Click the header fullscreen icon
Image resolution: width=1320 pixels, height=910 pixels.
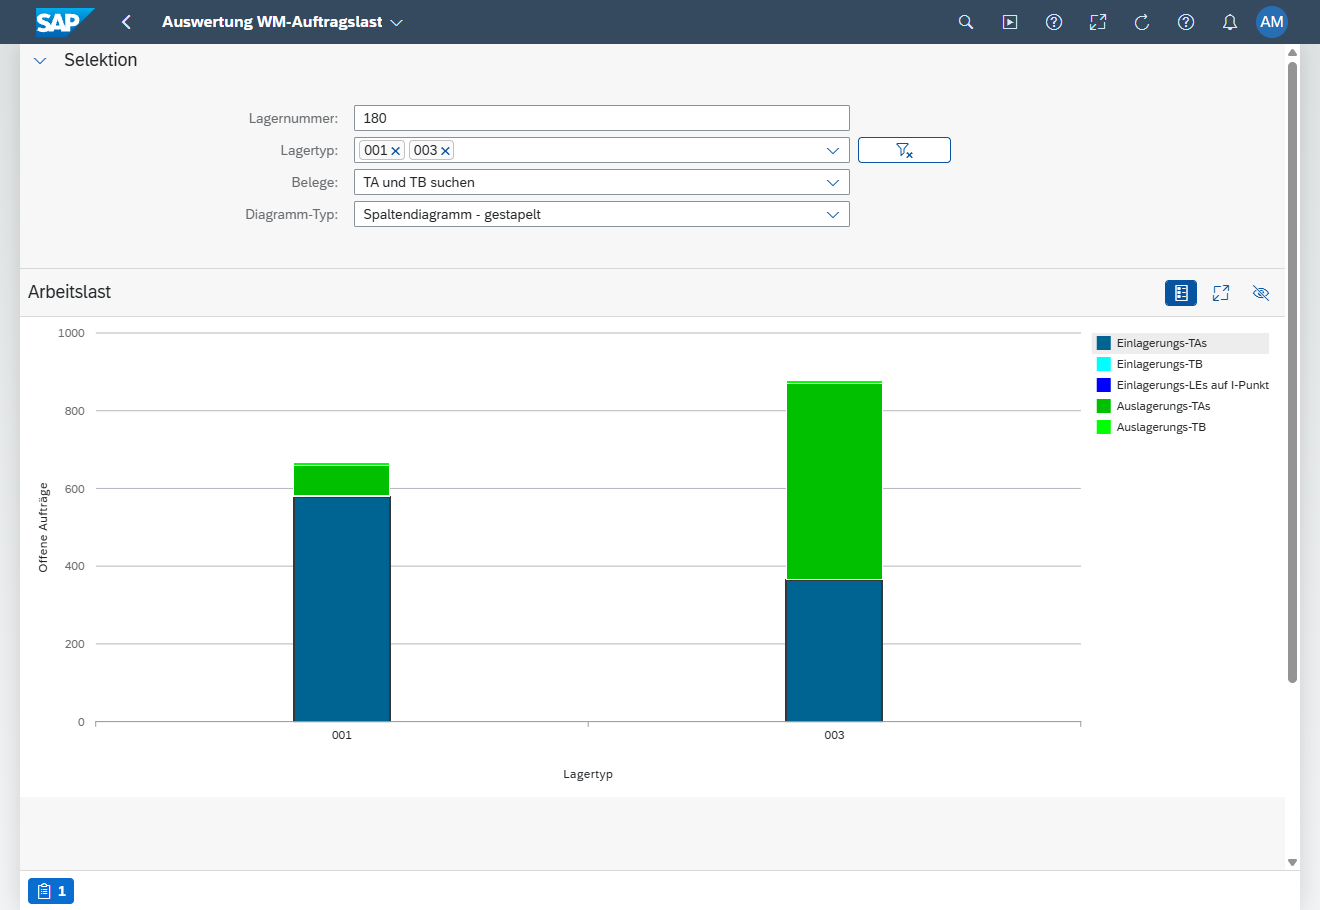[1098, 22]
